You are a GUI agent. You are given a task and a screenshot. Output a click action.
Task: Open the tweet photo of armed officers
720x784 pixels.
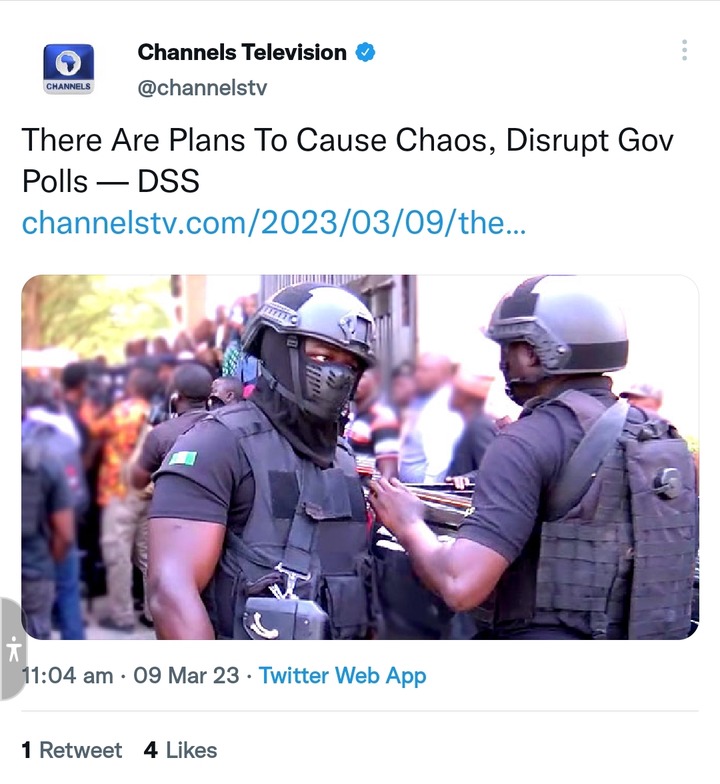point(360,457)
